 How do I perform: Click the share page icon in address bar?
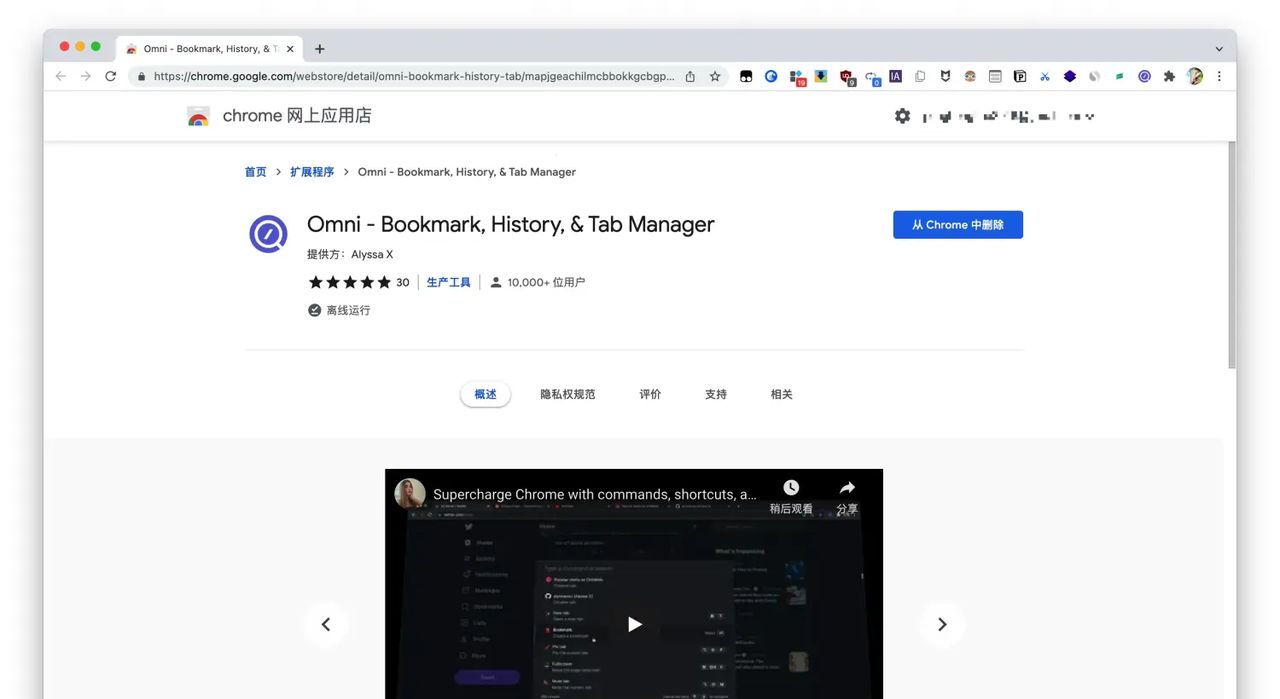point(690,76)
